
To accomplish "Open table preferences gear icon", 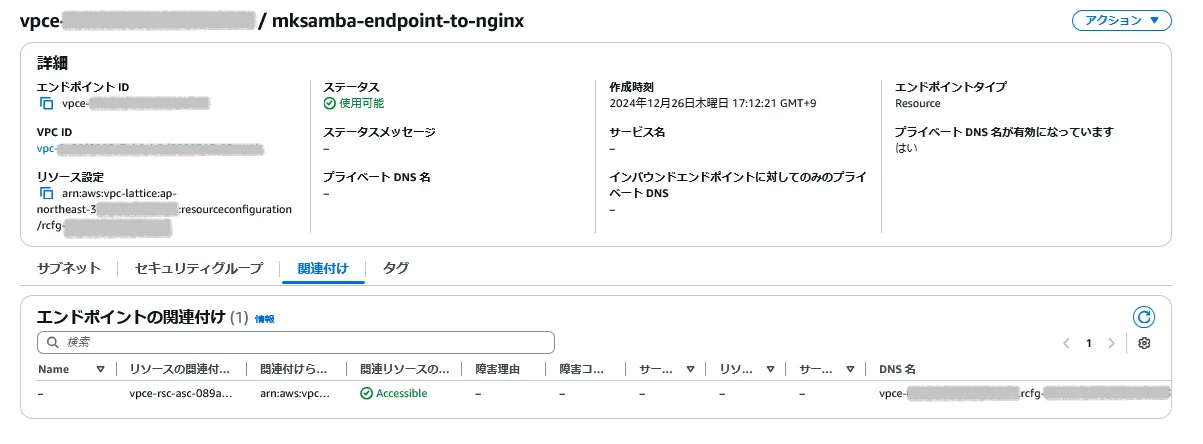I will click(x=1144, y=343).
